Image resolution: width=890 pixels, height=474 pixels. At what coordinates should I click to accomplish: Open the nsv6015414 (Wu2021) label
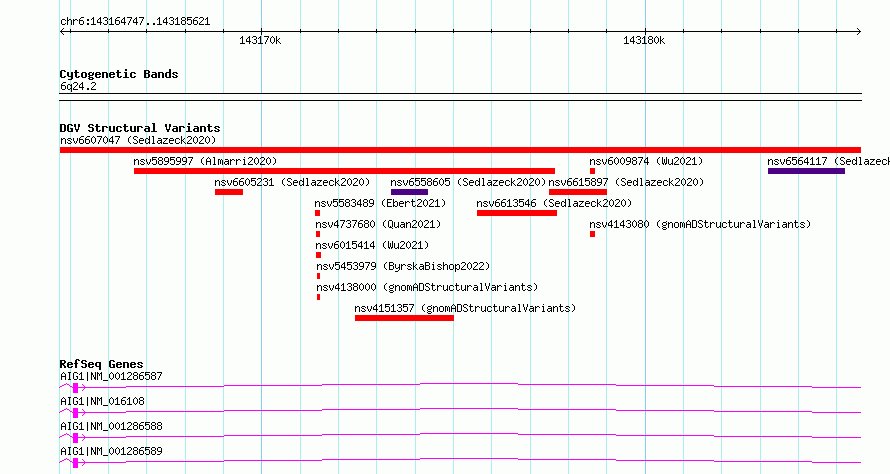pyautogui.click(x=372, y=245)
